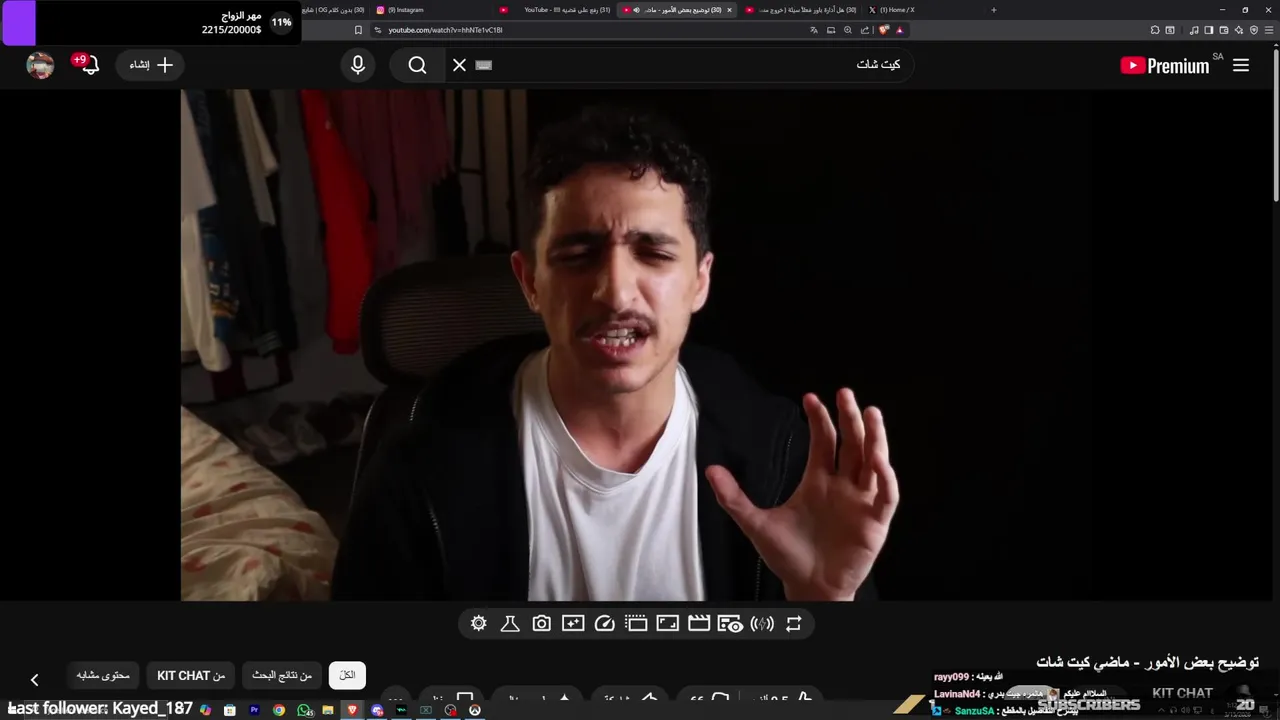Image resolution: width=1280 pixels, height=720 pixels.
Task: Open a new browser tab with the plus
Action: tap(993, 10)
